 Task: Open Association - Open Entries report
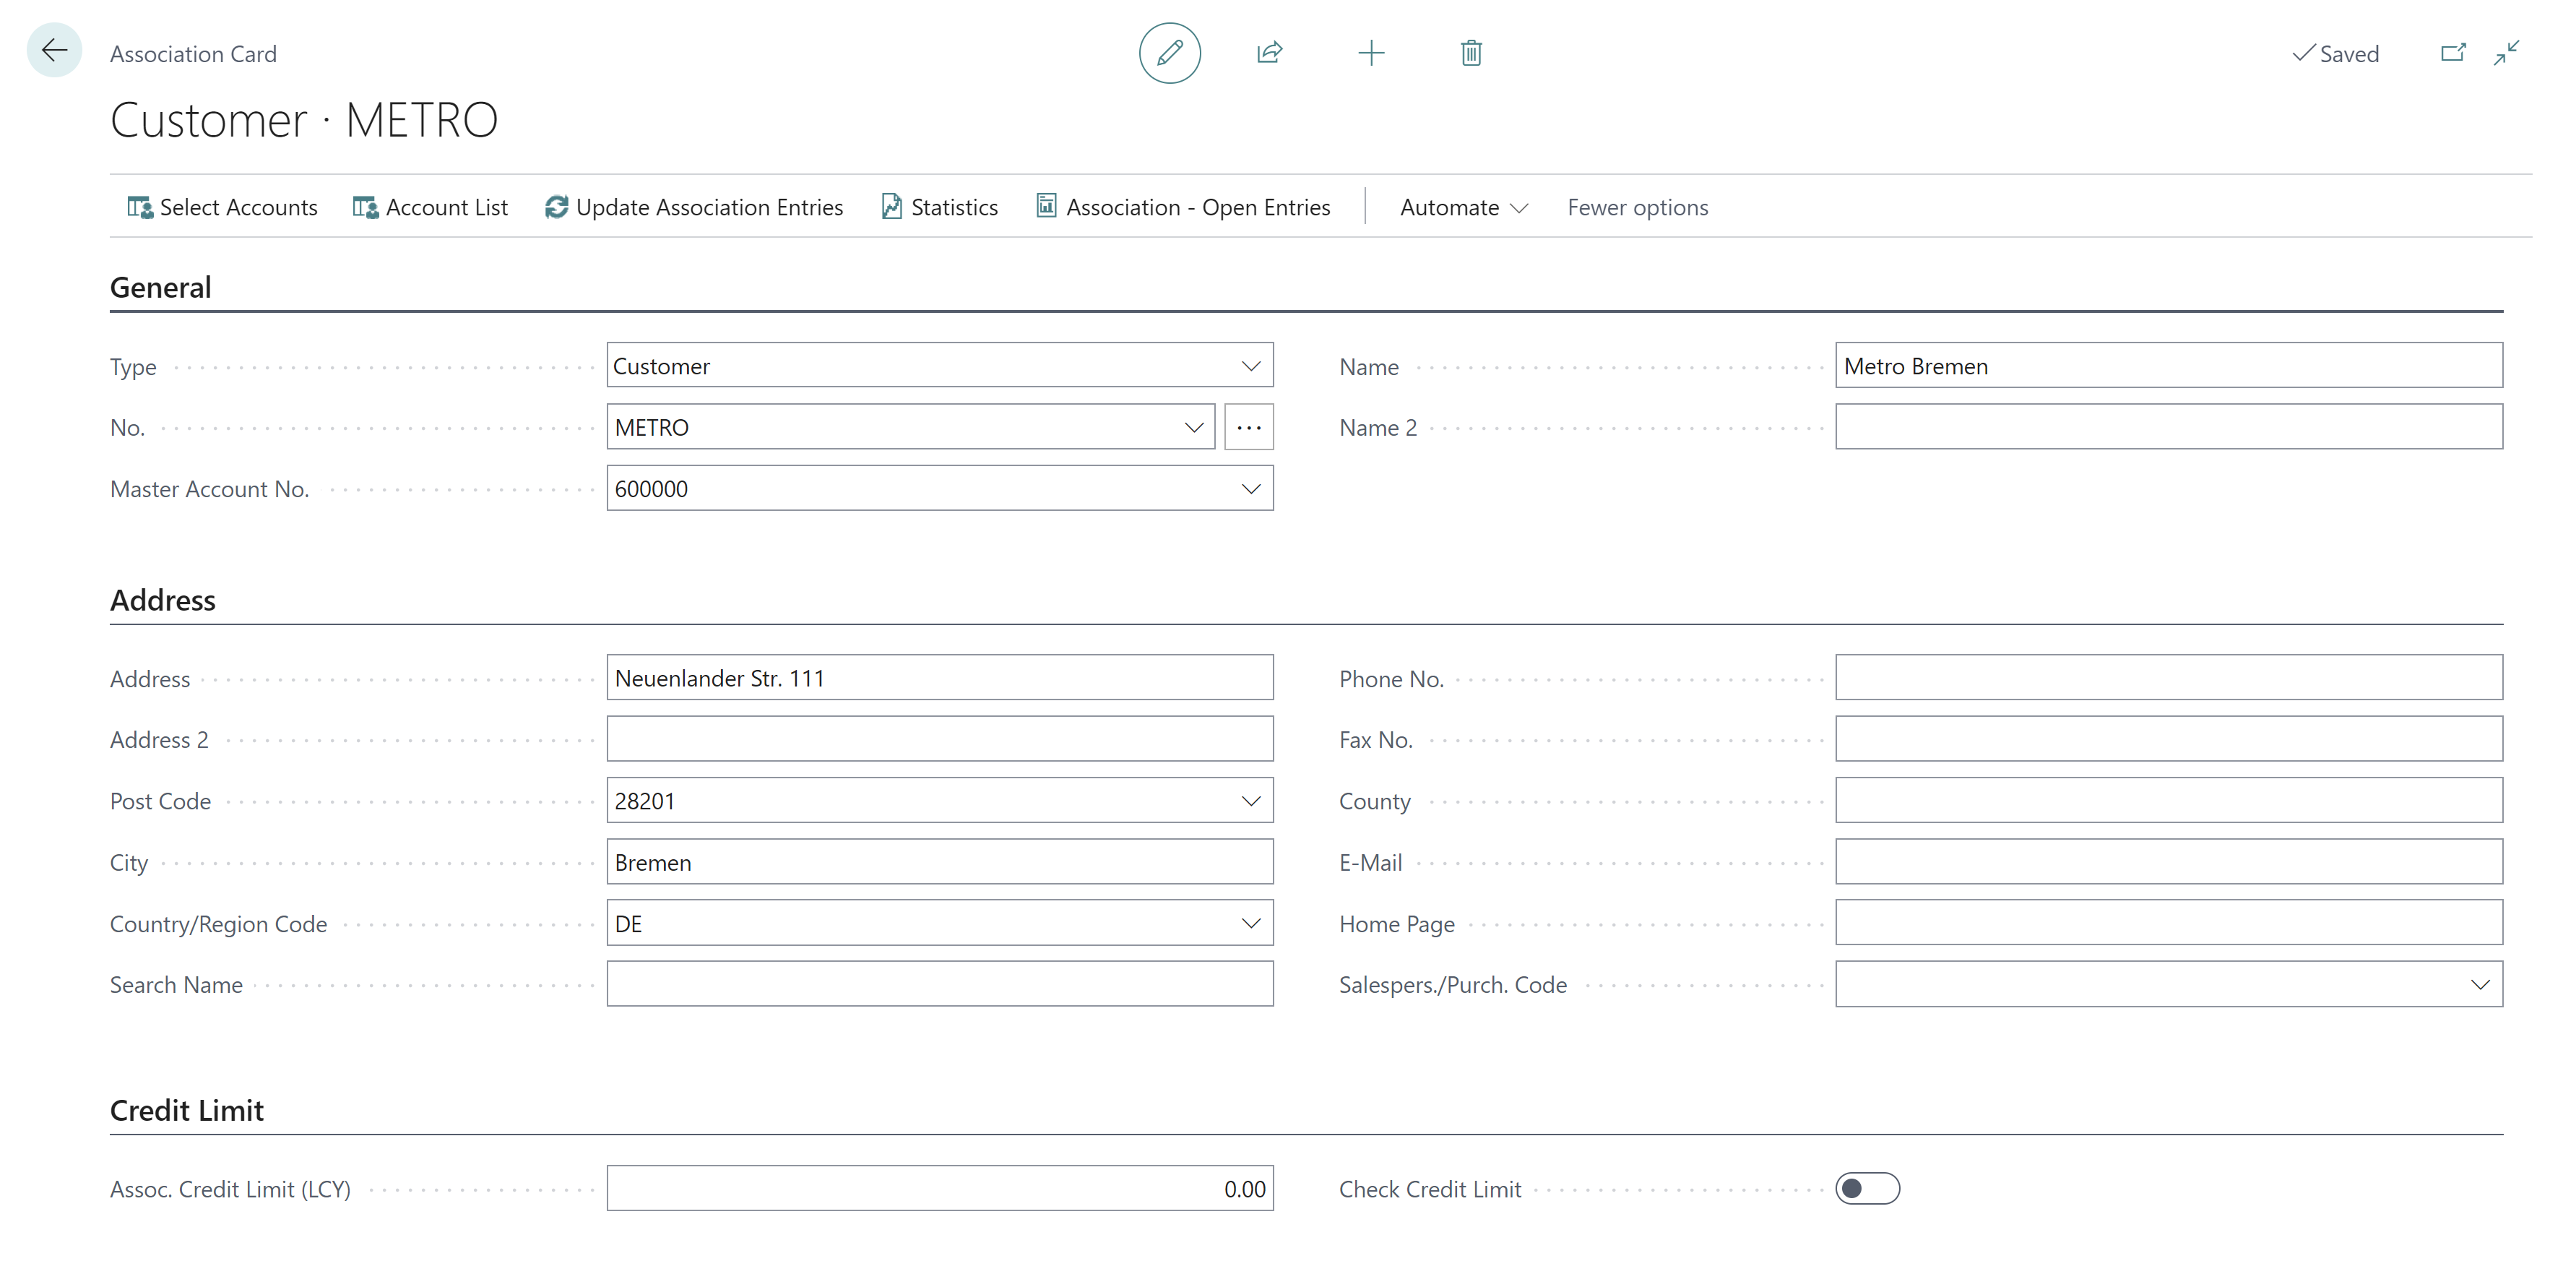[1183, 207]
